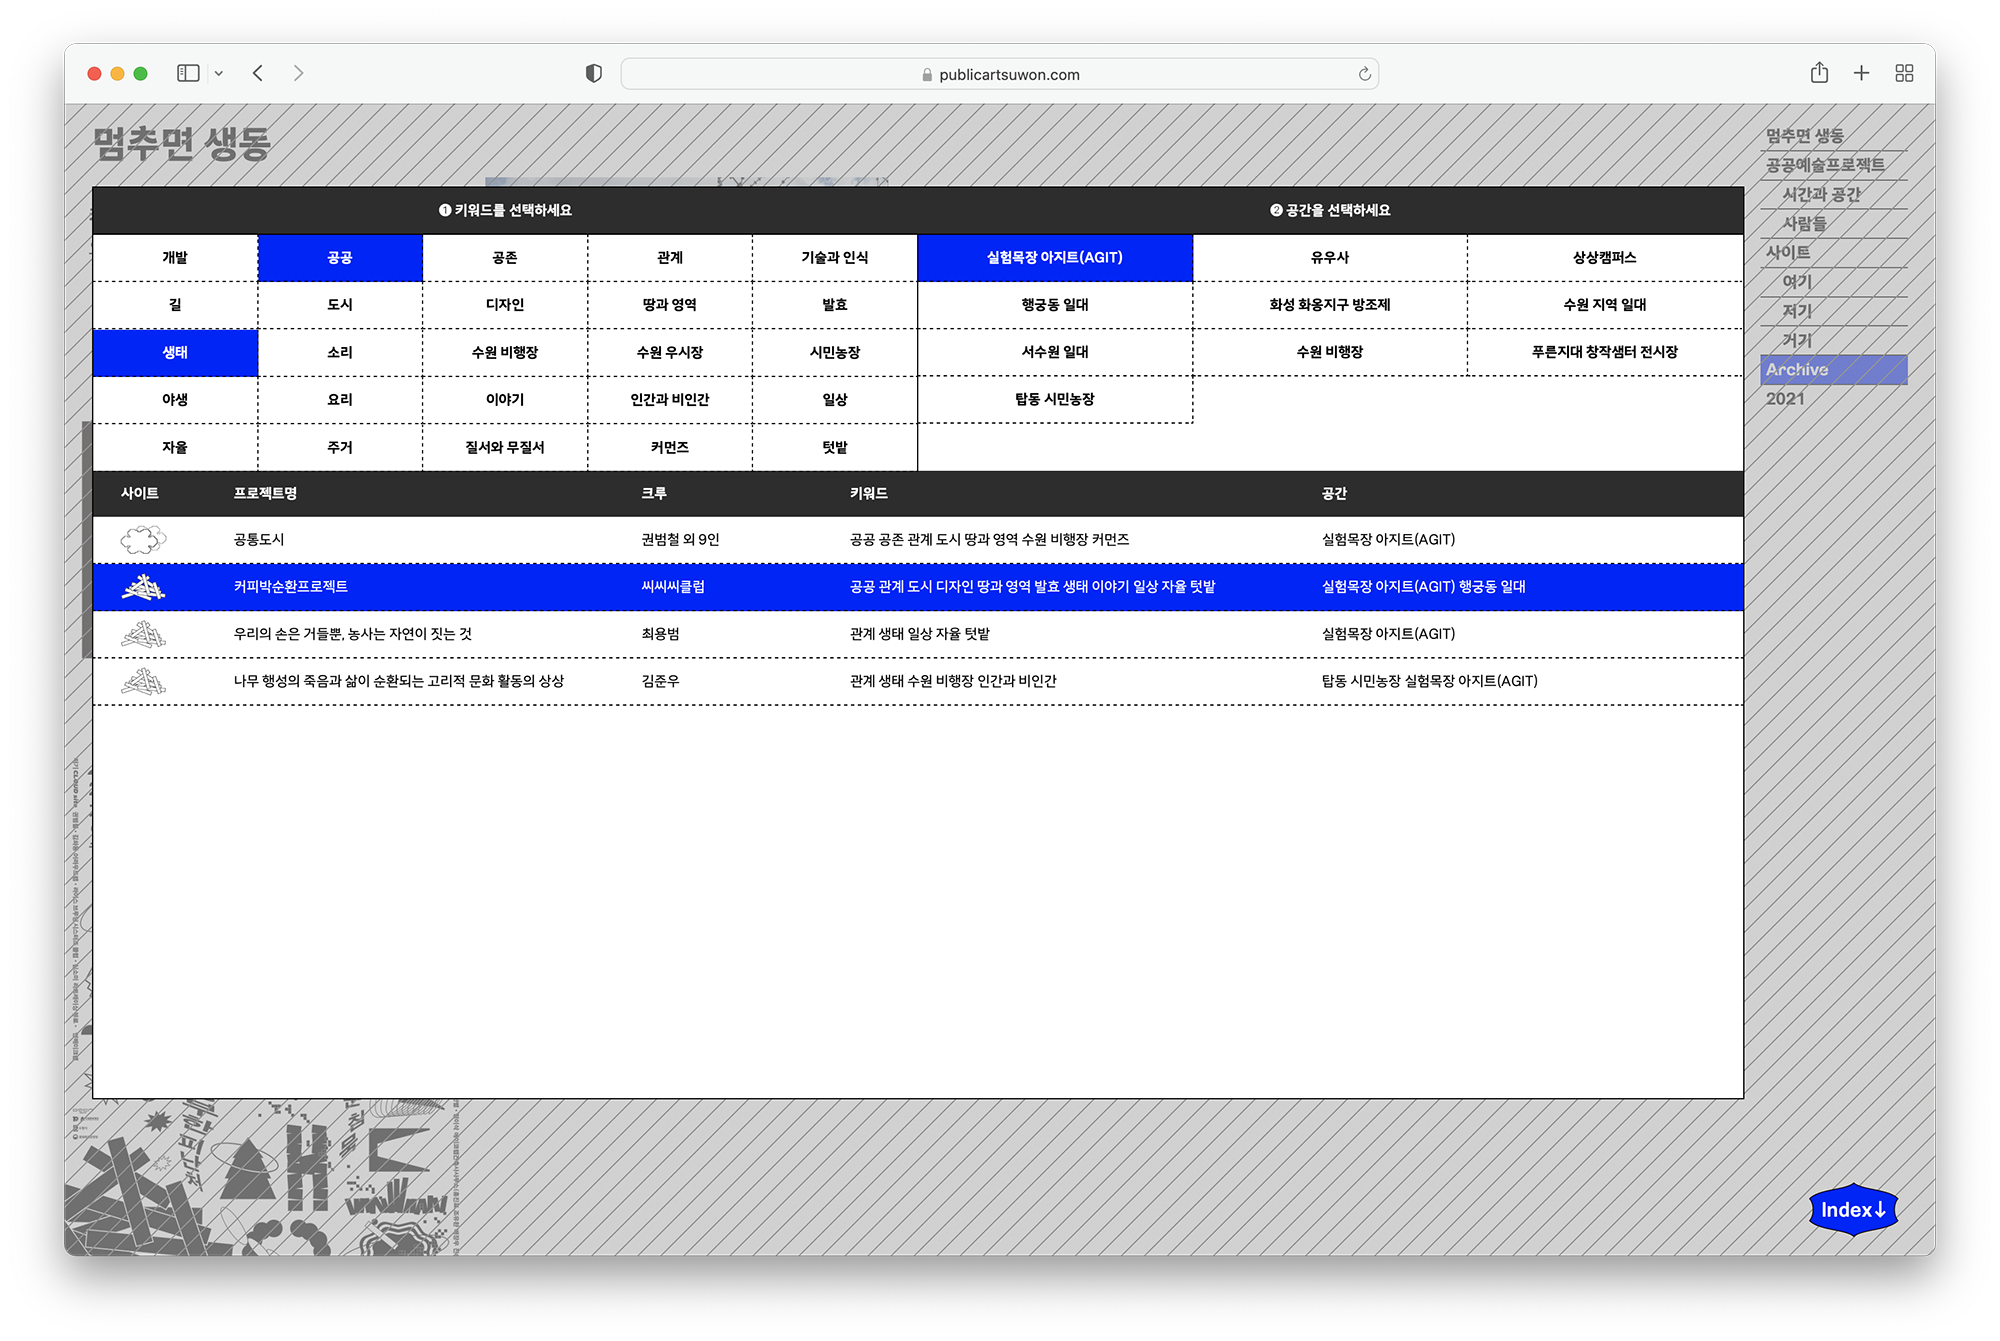
Task: Reload the page with the refresh icon
Action: pyautogui.click(x=1364, y=74)
